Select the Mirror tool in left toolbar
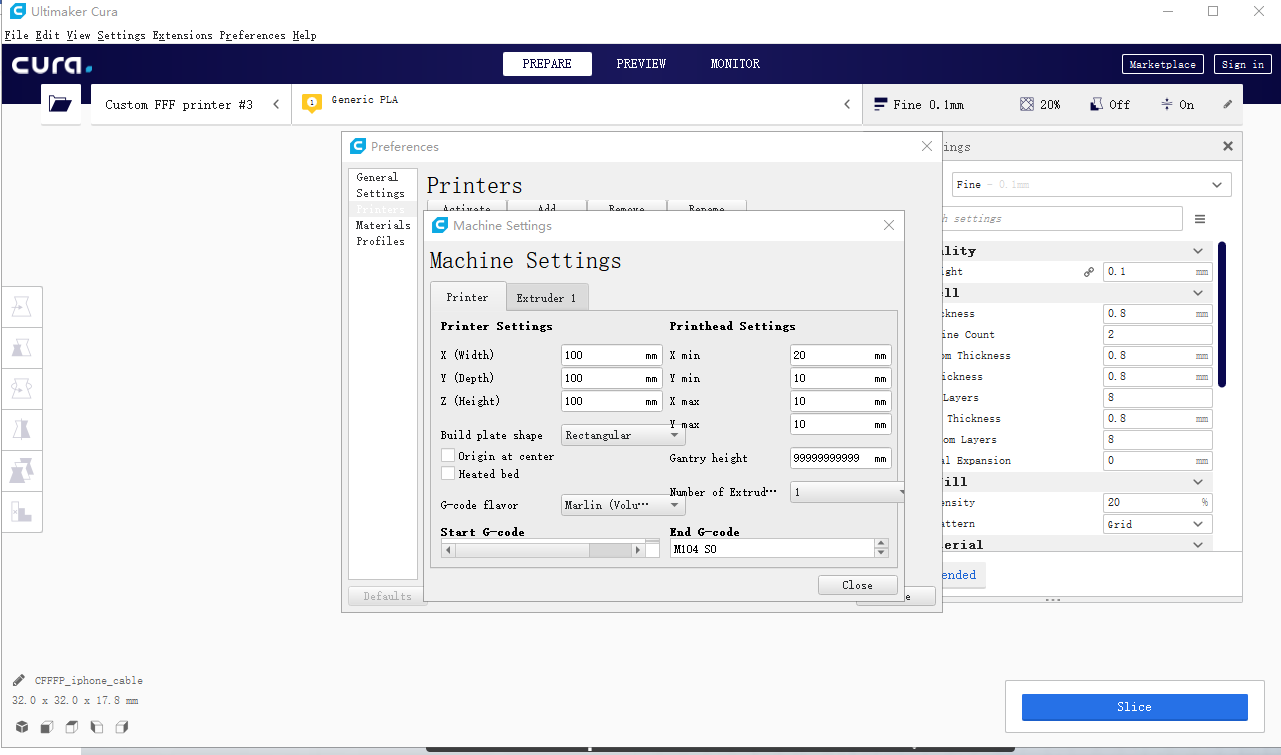 coord(22,430)
